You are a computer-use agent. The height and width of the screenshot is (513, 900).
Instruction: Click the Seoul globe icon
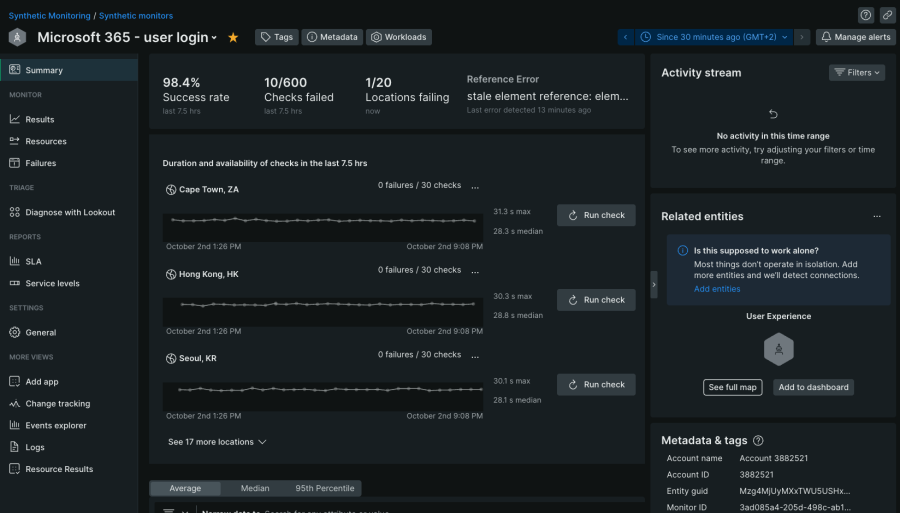click(x=171, y=359)
